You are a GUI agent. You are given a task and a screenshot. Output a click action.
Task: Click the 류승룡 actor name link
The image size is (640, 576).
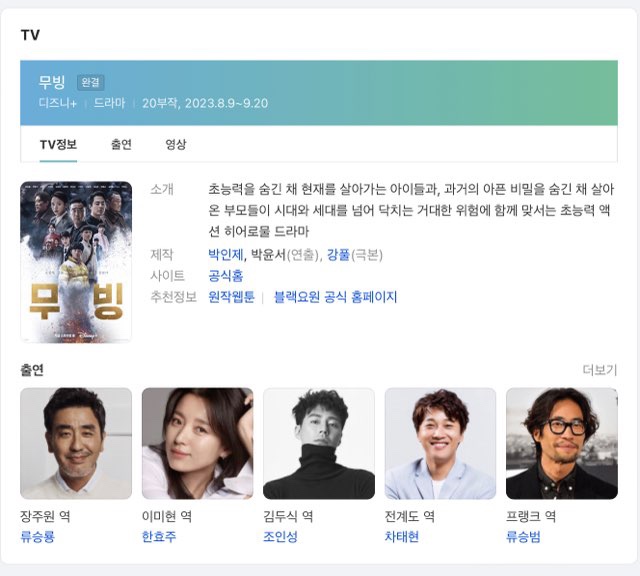(38, 536)
